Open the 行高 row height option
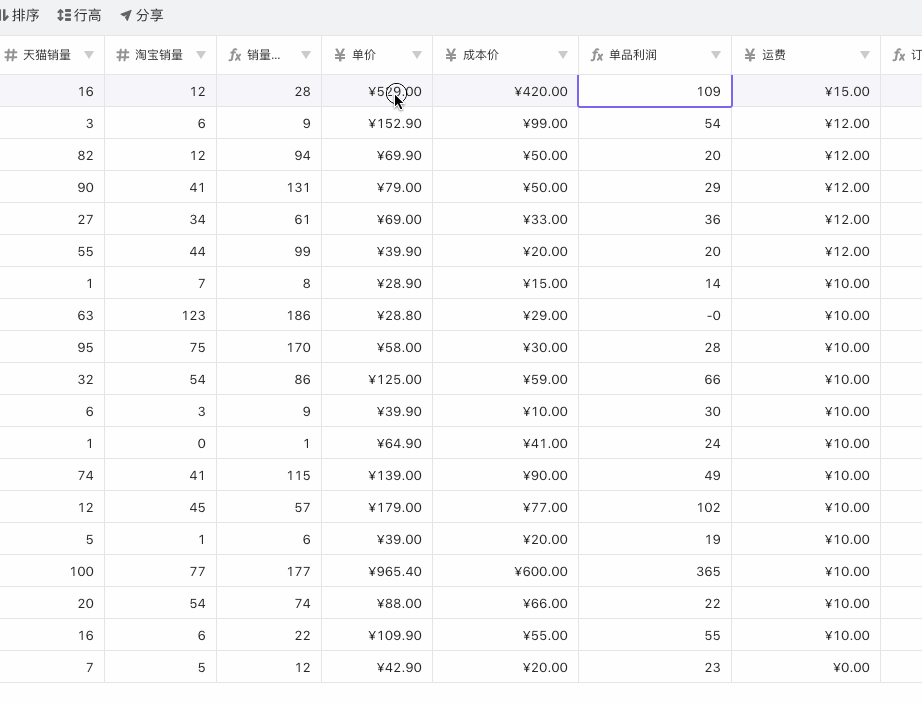This screenshot has height=704, width=922. (x=79, y=16)
